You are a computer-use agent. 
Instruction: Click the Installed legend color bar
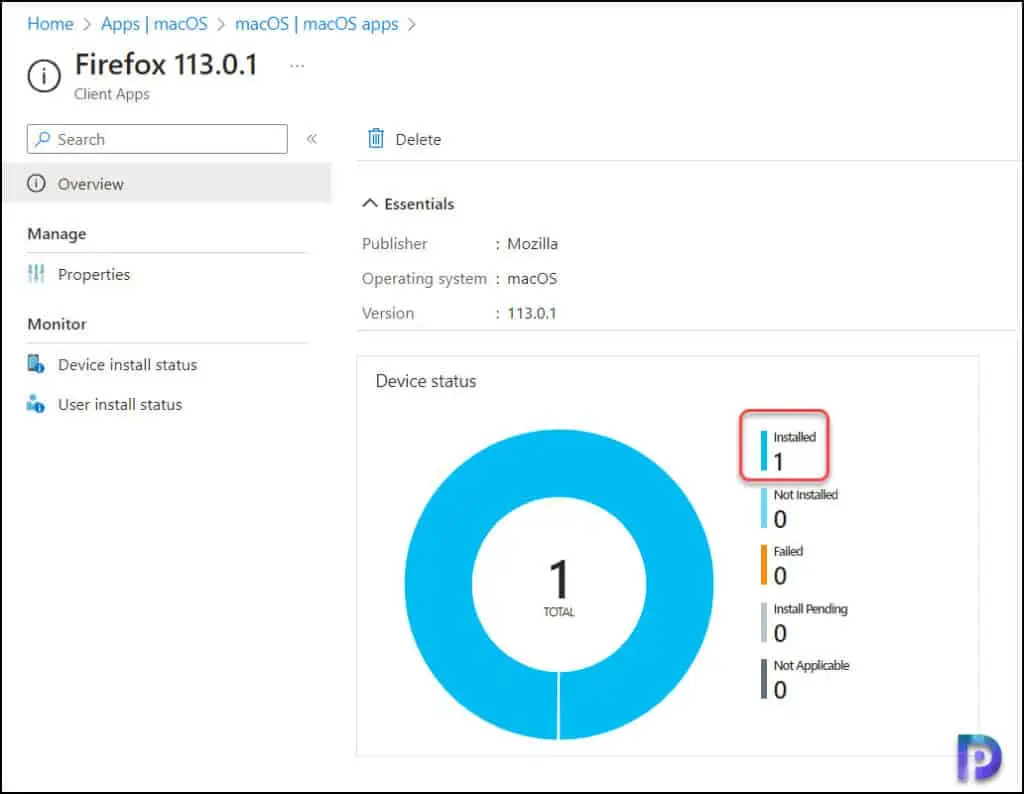click(x=764, y=451)
